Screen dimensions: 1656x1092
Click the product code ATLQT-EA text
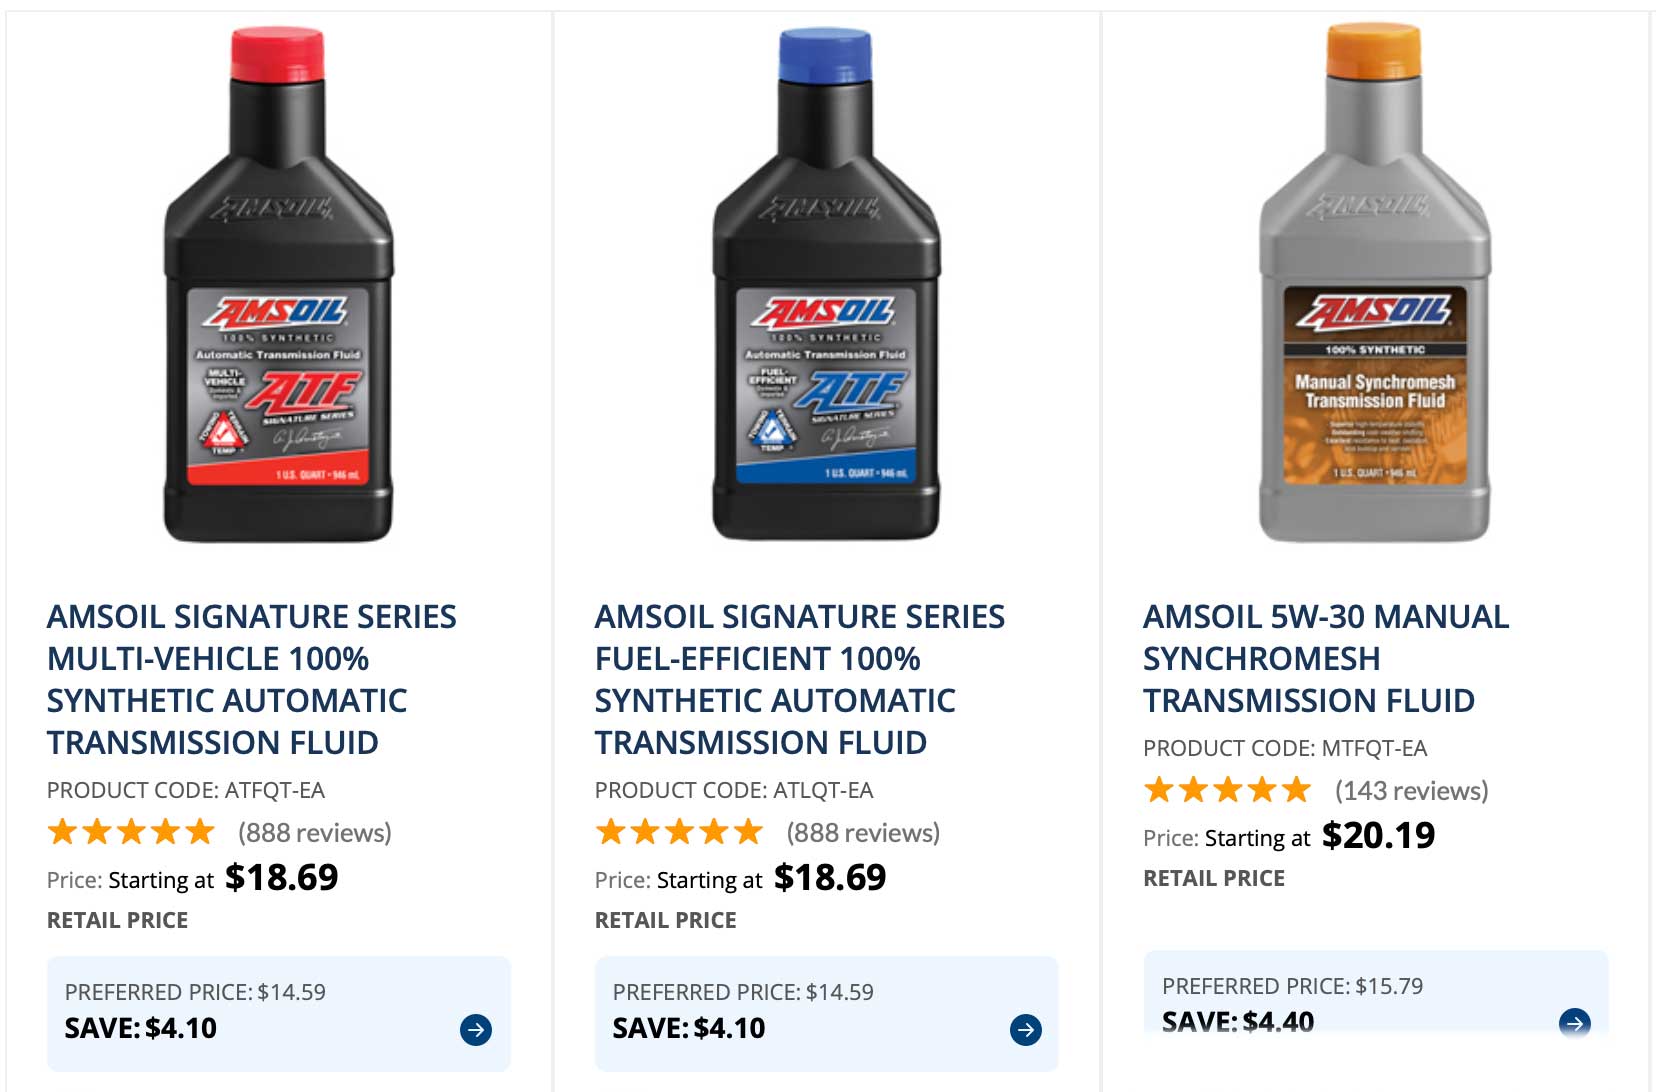click(733, 789)
